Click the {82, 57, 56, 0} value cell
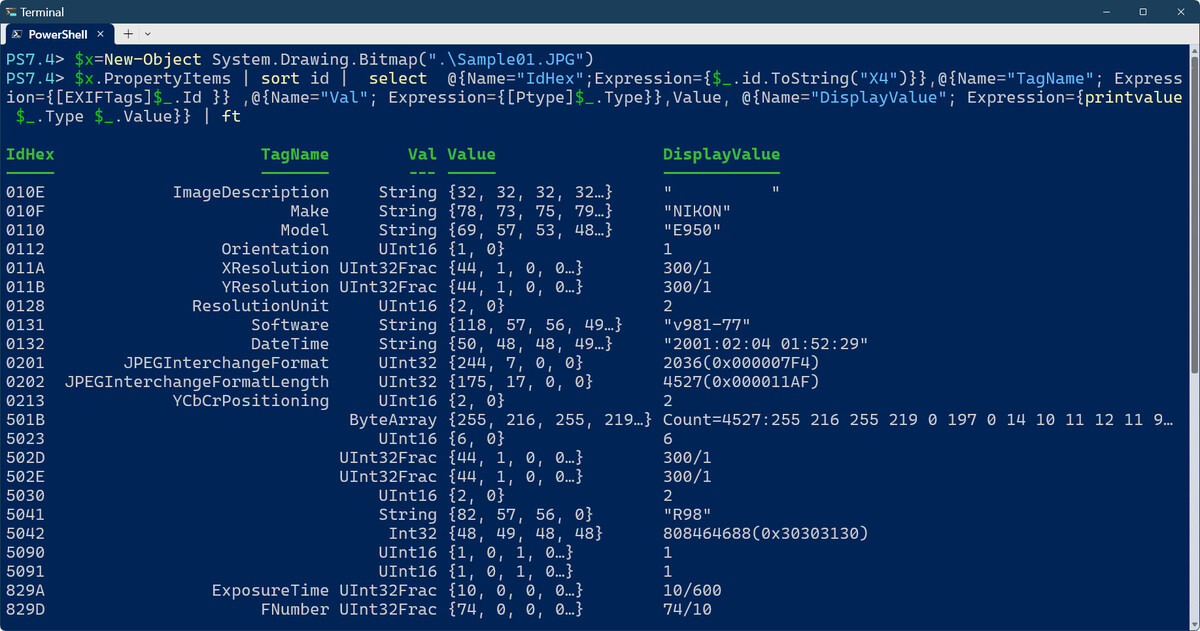The width and height of the screenshot is (1200, 631). [x=520, y=515]
